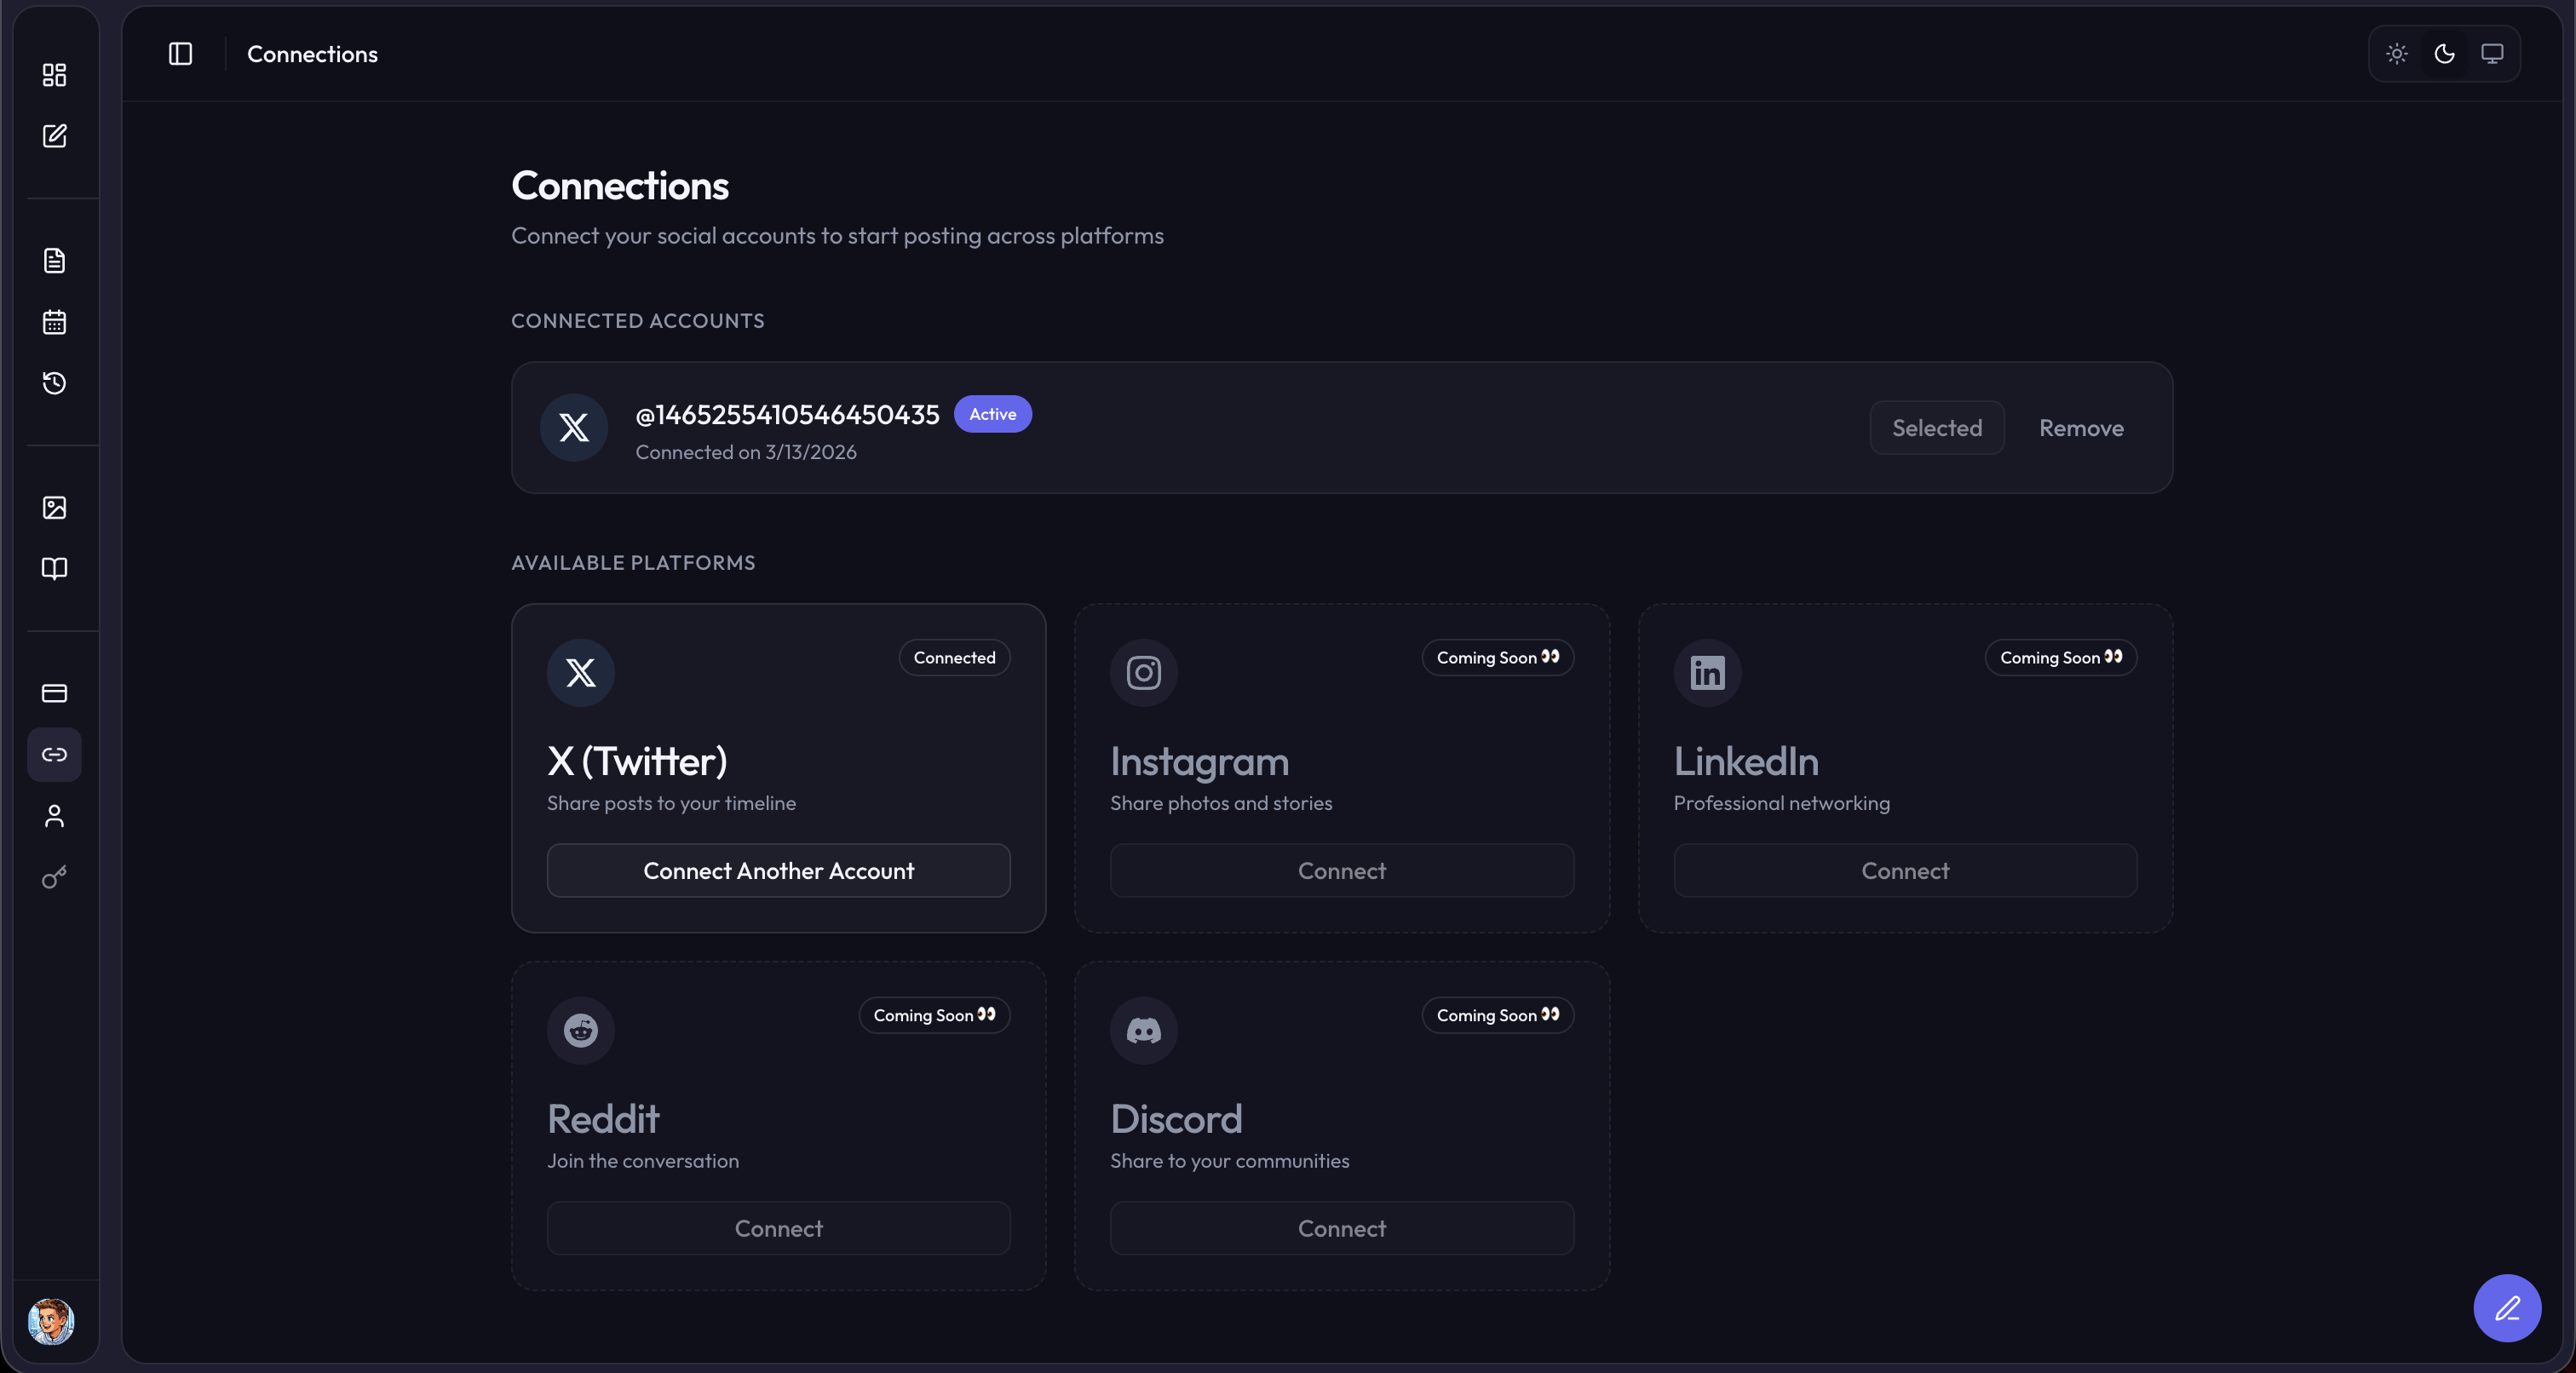Switch to system theme monitor icon
This screenshot has width=2576, height=1373.
(2492, 54)
